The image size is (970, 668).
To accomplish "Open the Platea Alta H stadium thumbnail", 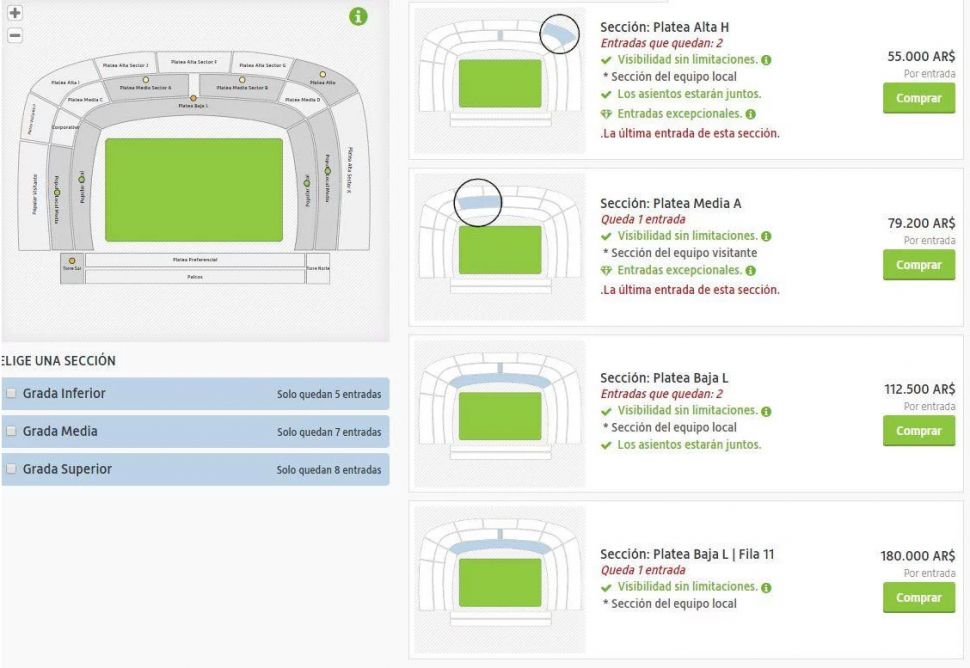I will [499, 80].
